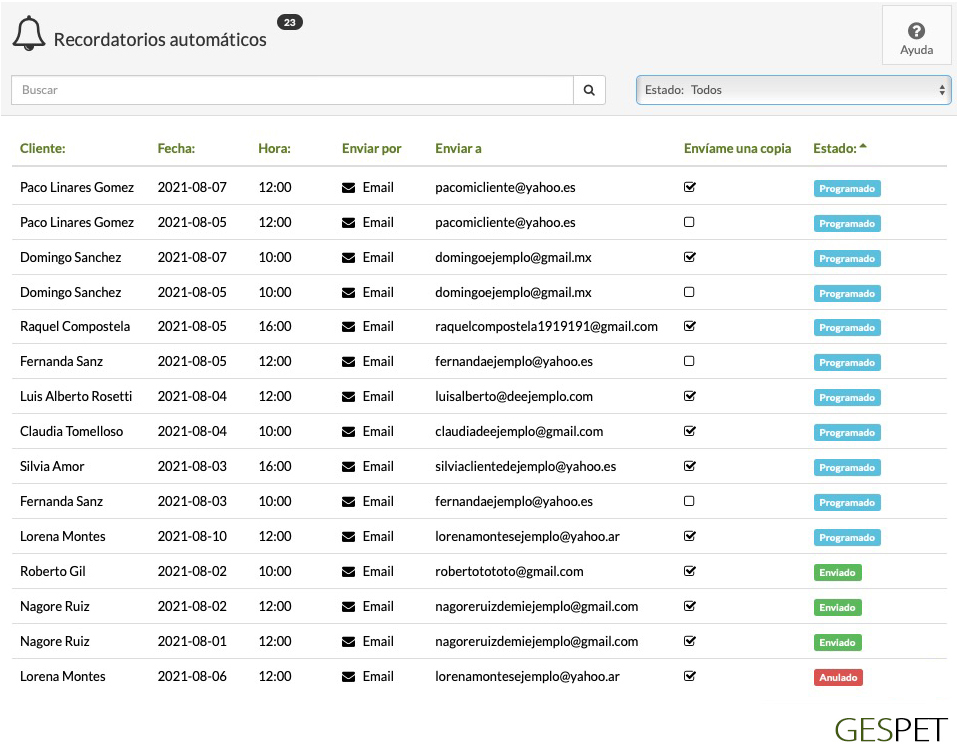This screenshot has width=957, height=753.
Task: Click the envelope icon in Raquel Compostela row
Action: click(x=348, y=327)
